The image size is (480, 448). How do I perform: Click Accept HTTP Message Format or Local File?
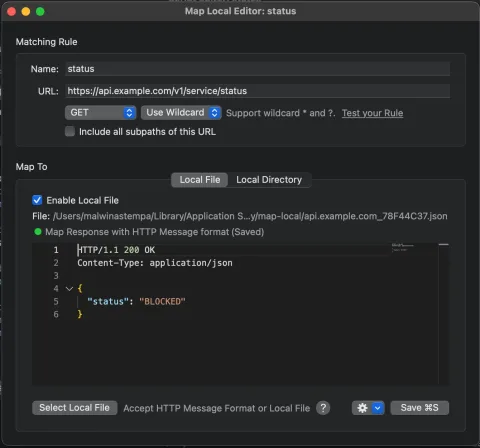click(x=217, y=408)
